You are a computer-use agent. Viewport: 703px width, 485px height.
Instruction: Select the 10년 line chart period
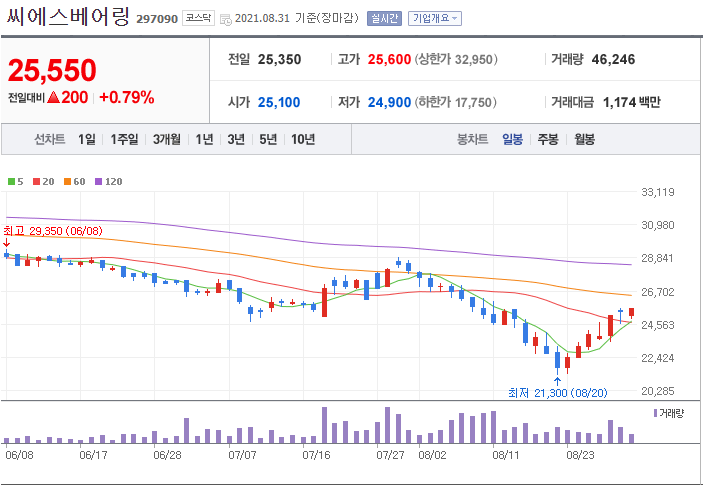tap(303, 139)
